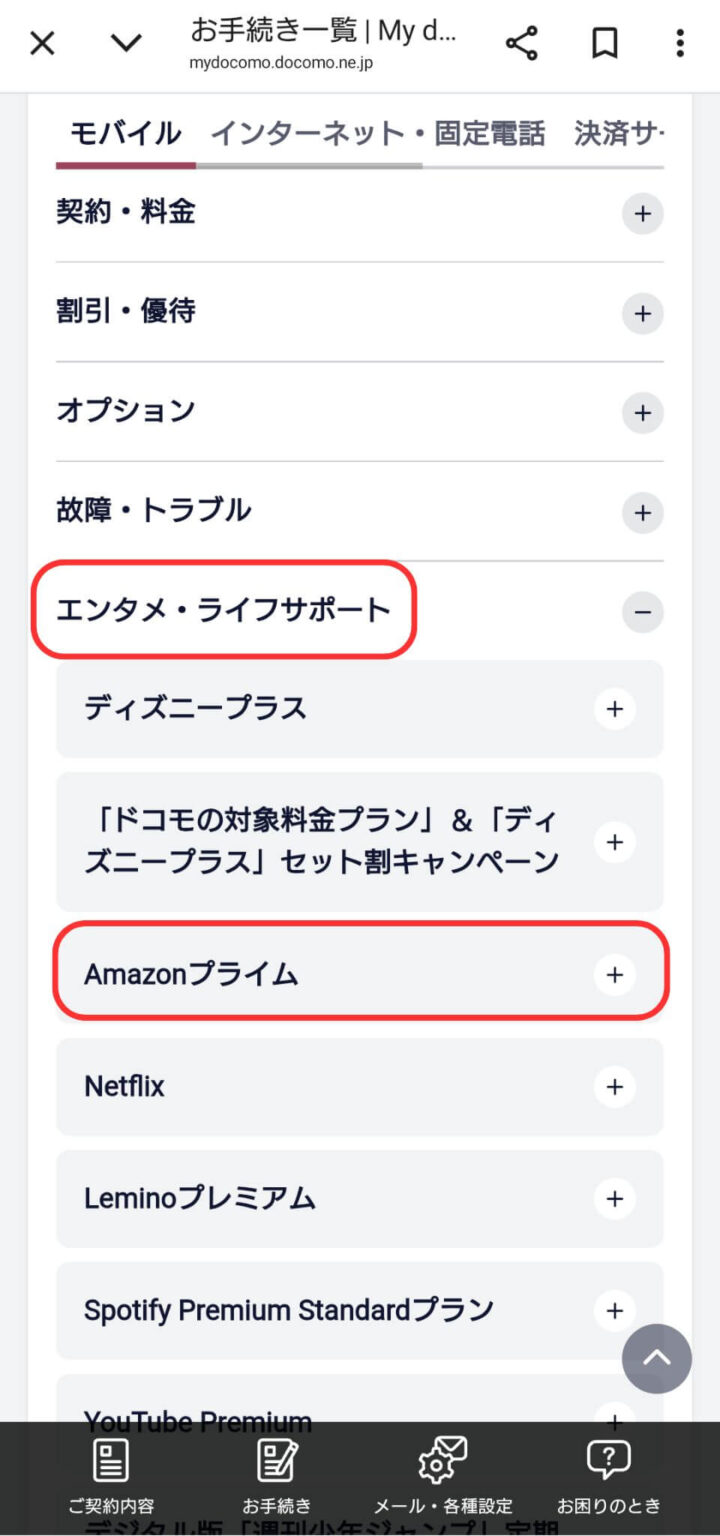The image size is (720, 1536).
Task: Bookmark this page with the bookmark icon
Action: point(605,43)
